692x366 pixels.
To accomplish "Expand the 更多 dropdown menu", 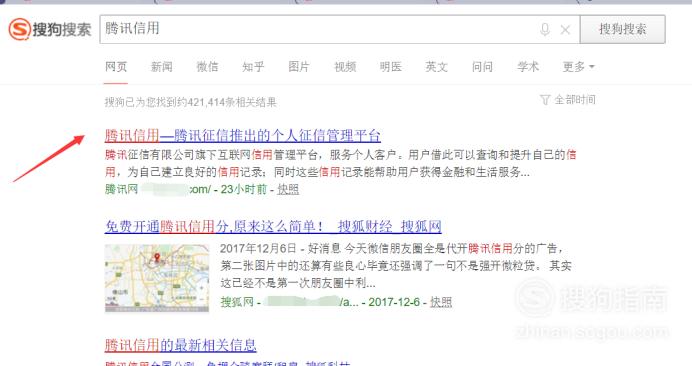I will point(579,67).
